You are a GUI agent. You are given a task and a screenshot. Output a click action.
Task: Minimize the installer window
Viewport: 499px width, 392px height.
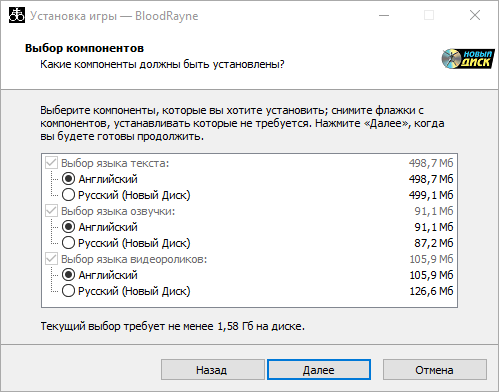tap(384, 15)
